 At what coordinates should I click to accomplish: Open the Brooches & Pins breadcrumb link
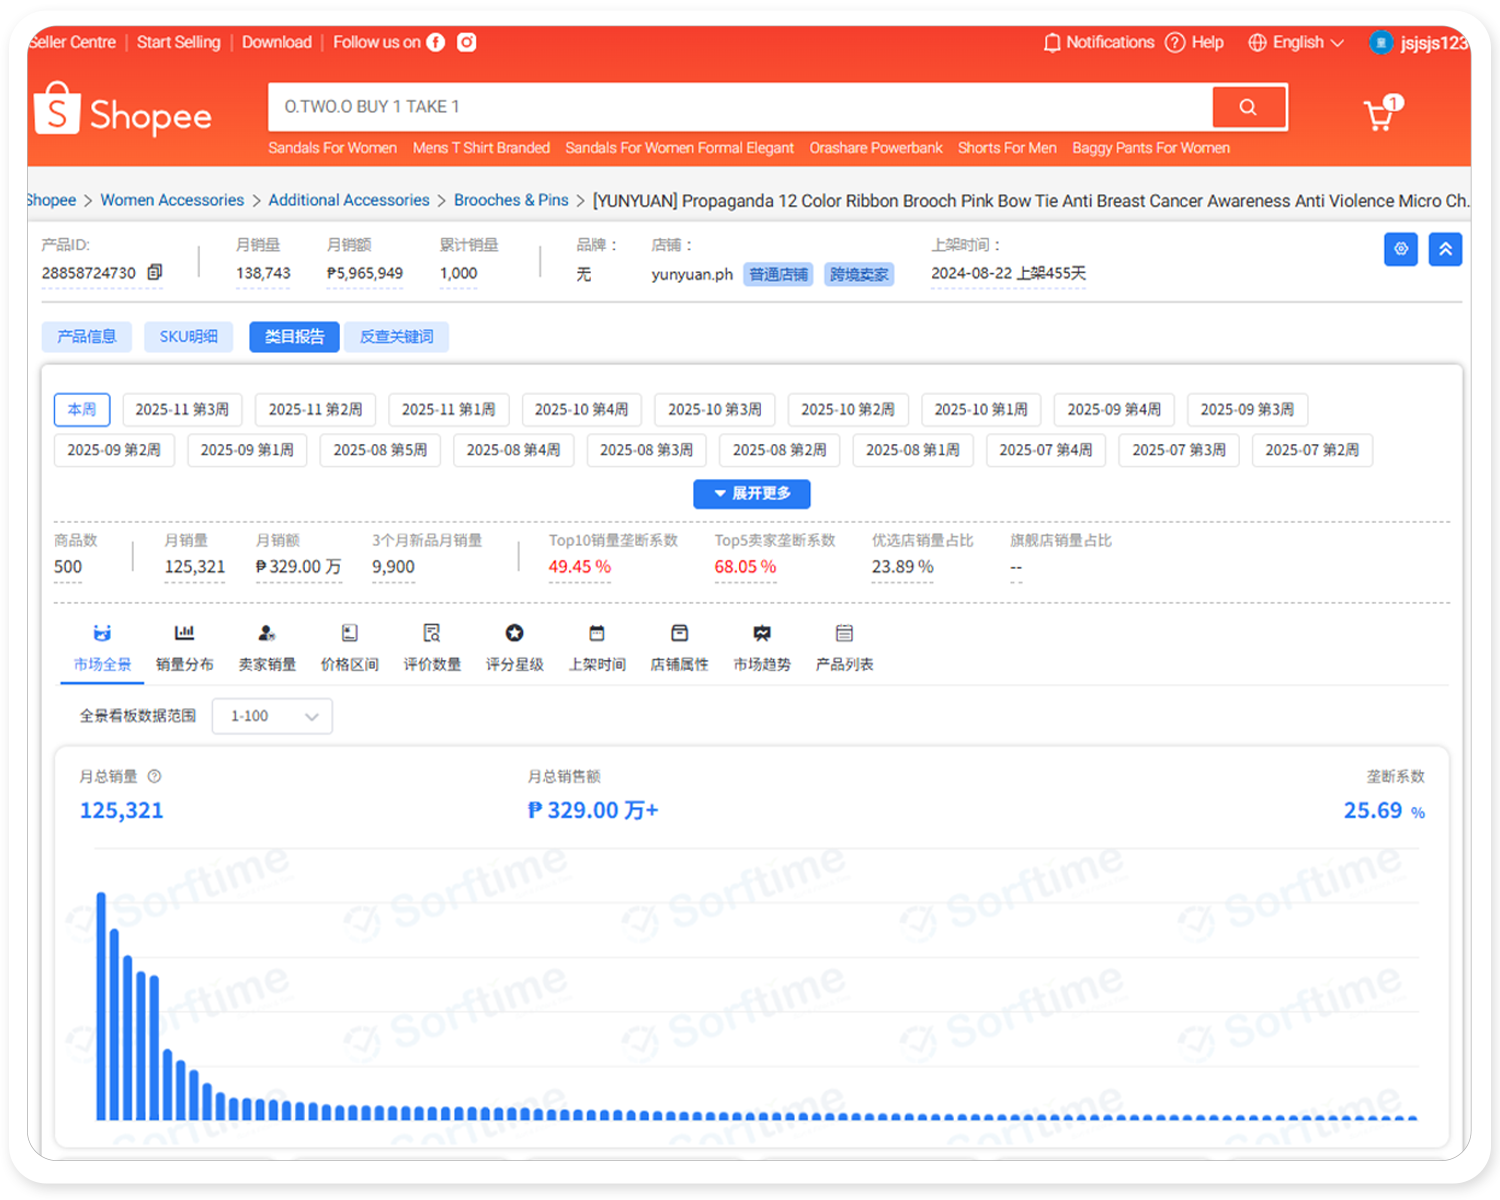point(511,200)
